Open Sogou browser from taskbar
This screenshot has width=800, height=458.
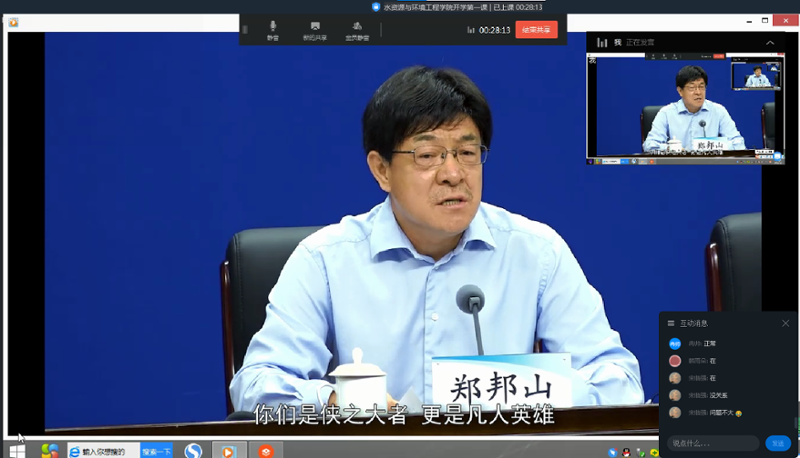coord(193,451)
